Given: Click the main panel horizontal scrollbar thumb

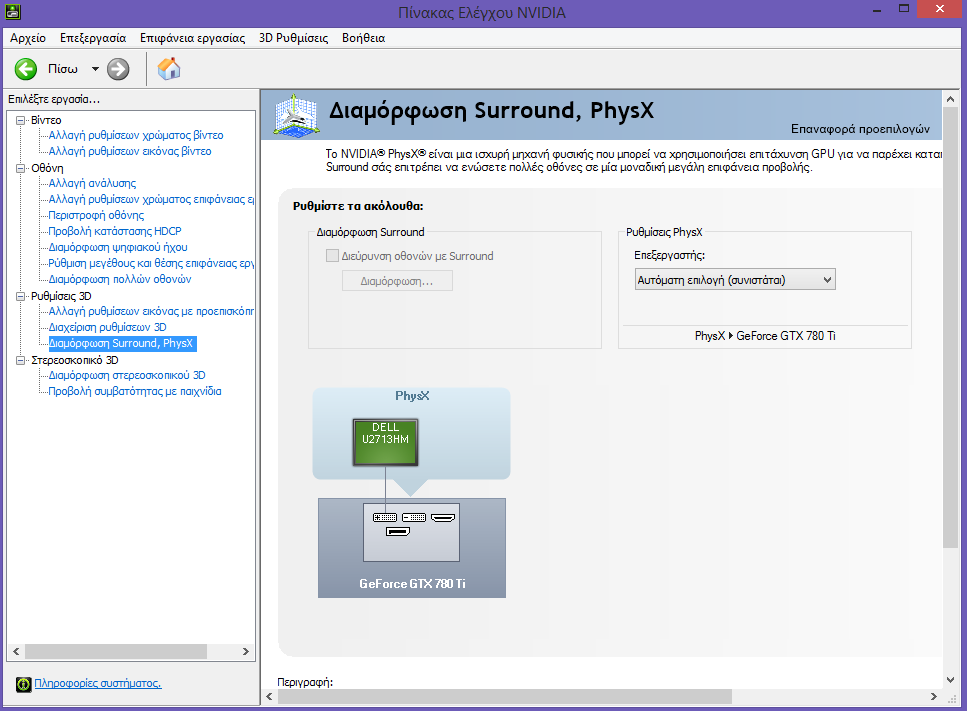Looking at the screenshot, I should (x=504, y=697).
